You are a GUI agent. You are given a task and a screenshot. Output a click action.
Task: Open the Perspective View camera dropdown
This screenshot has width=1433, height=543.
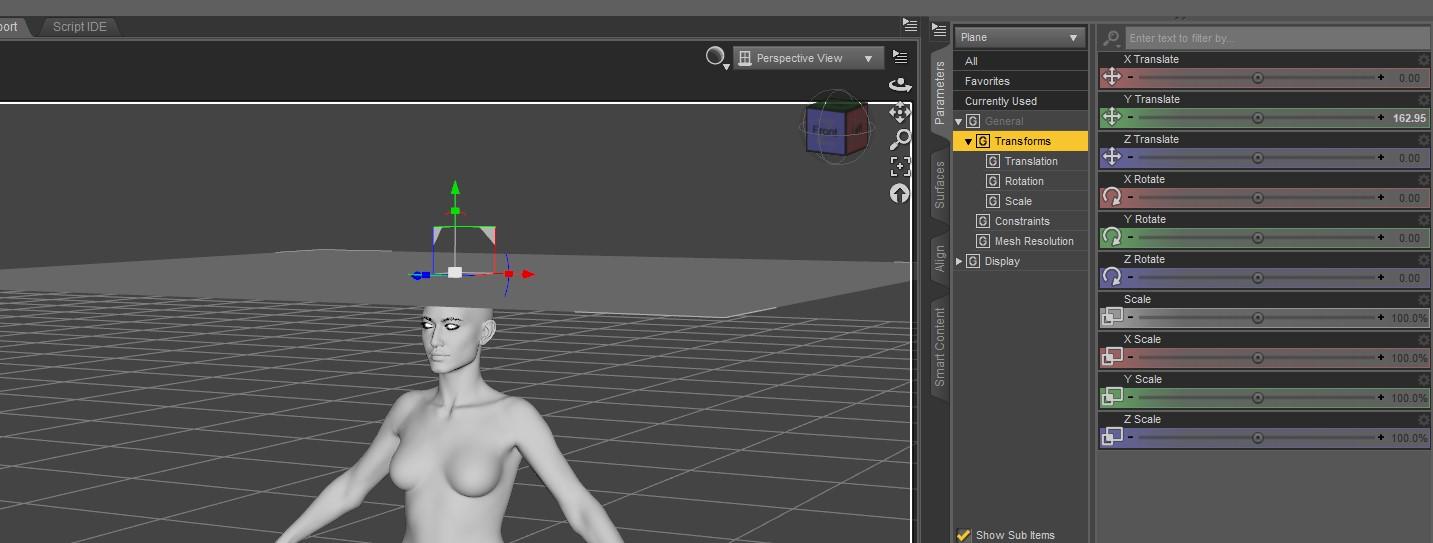[808, 58]
